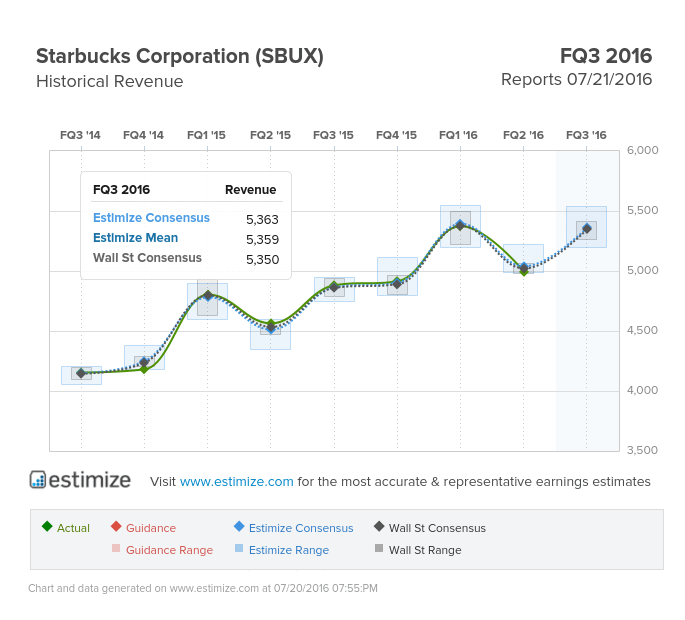This screenshot has height=620, width=685.
Task: Toggle the Wall St Range legend label
Action: pos(425,550)
